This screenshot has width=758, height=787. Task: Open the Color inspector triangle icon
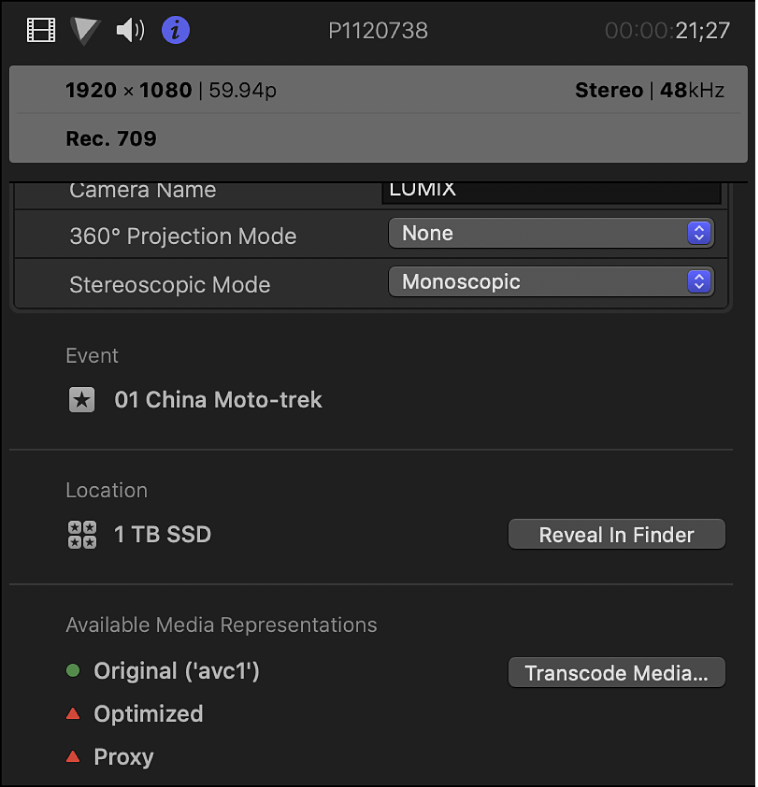tap(85, 31)
